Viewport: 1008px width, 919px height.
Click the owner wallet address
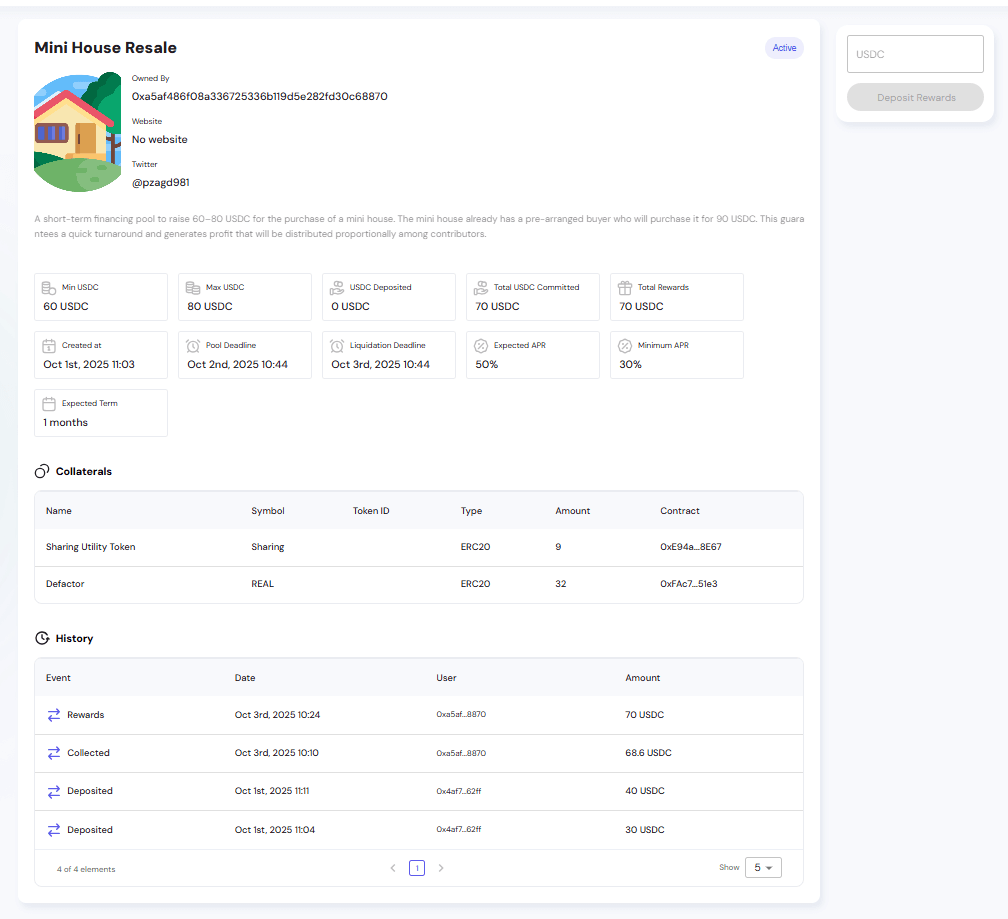click(x=259, y=97)
